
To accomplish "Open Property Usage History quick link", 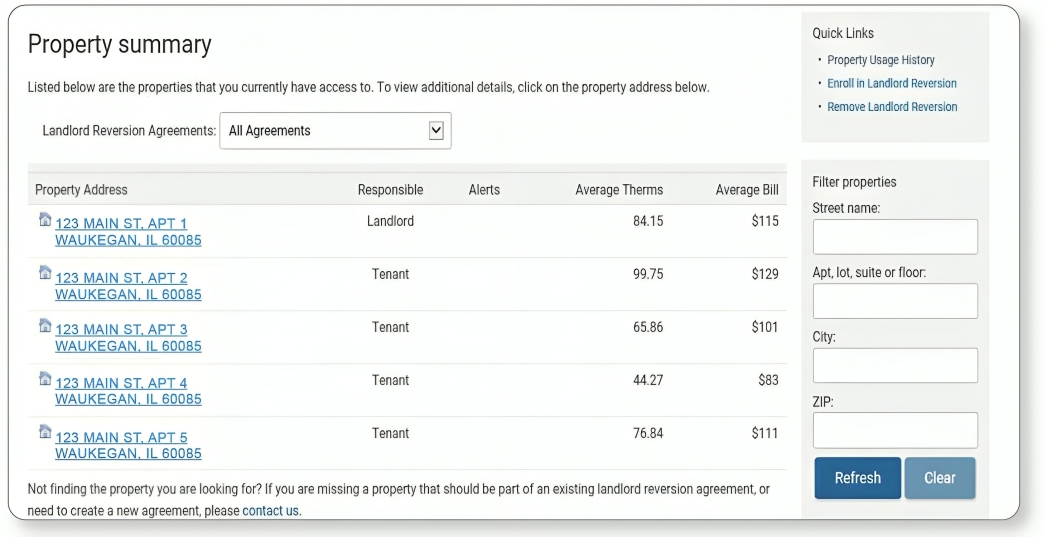I will (x=880, y=60).
